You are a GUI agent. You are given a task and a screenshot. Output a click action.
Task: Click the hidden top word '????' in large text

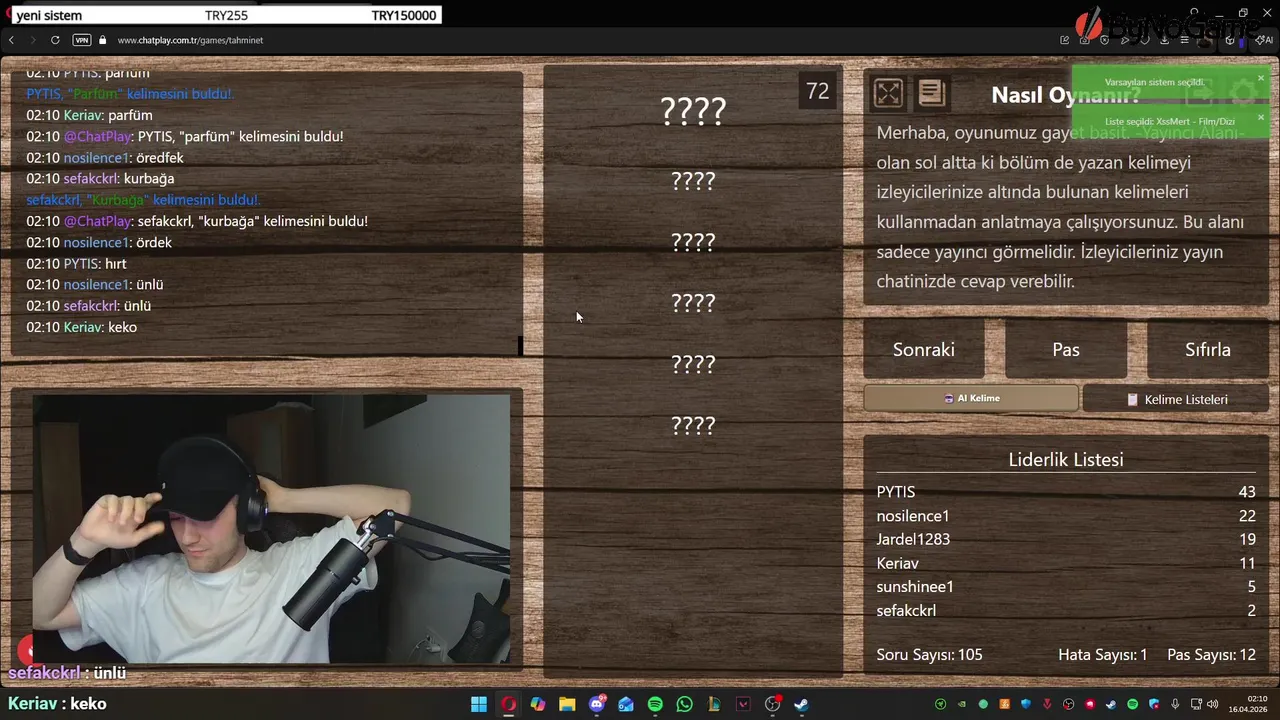click(693, 110)
